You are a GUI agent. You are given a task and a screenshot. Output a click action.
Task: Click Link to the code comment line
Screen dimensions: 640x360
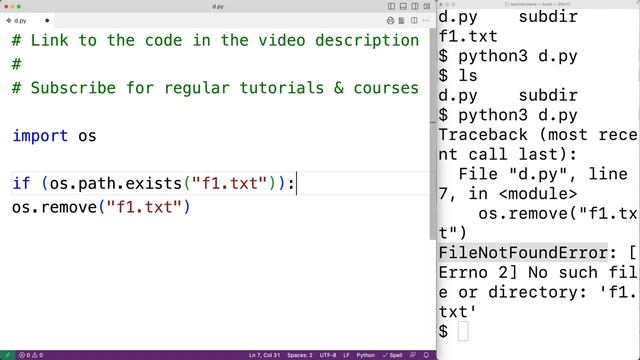216,40
